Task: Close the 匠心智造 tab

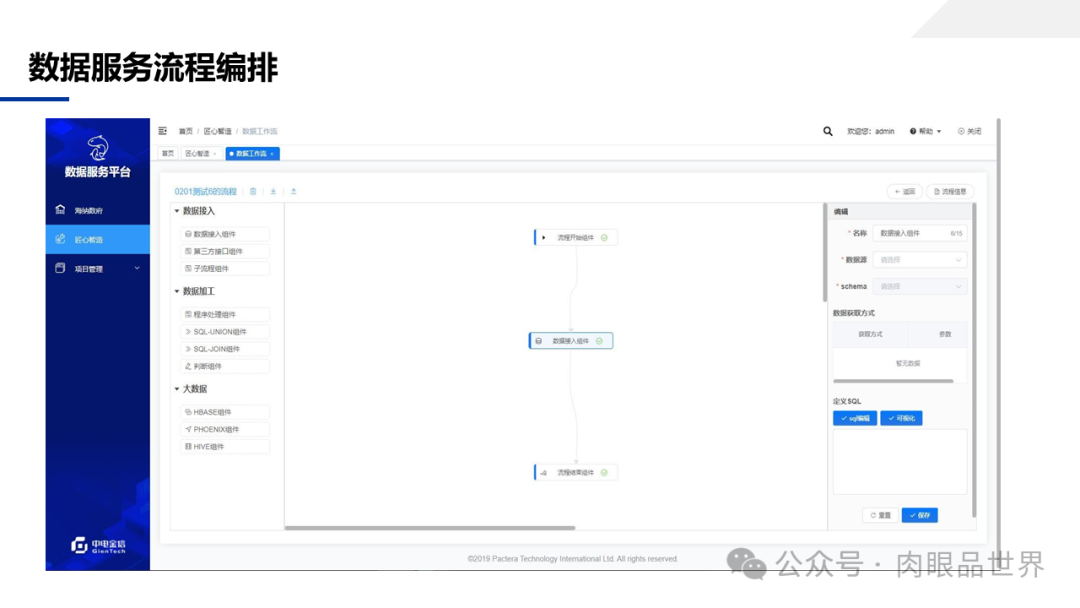Action: click(x=215, y=154)
